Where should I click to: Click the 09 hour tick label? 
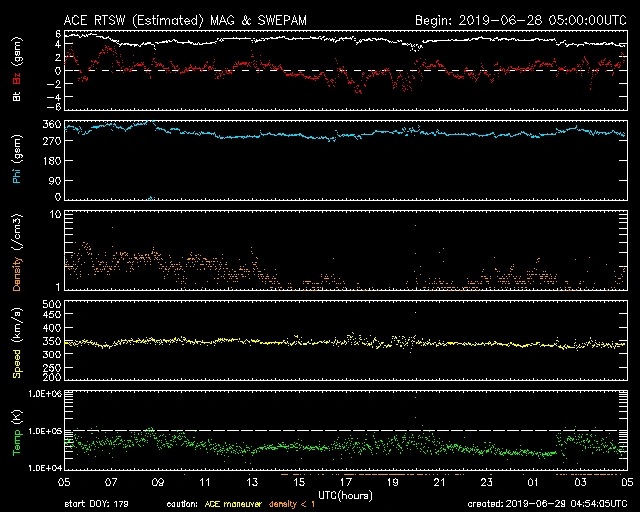(x=158, y=481)
